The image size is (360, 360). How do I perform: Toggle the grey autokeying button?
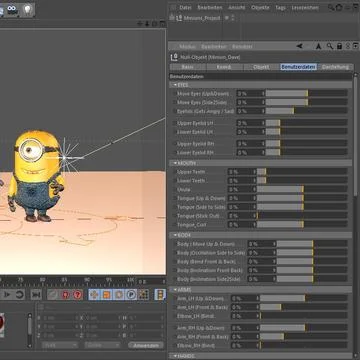[52, 294]
